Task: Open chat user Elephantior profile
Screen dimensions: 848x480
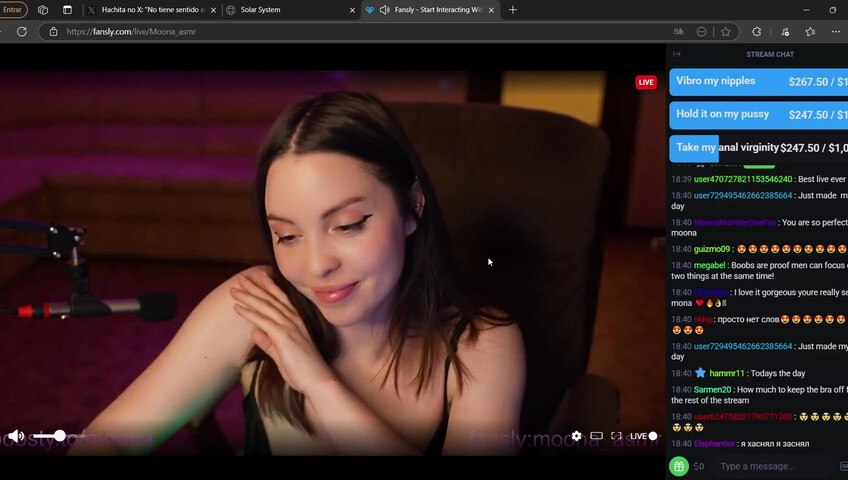Action: [x=714, y=444]
